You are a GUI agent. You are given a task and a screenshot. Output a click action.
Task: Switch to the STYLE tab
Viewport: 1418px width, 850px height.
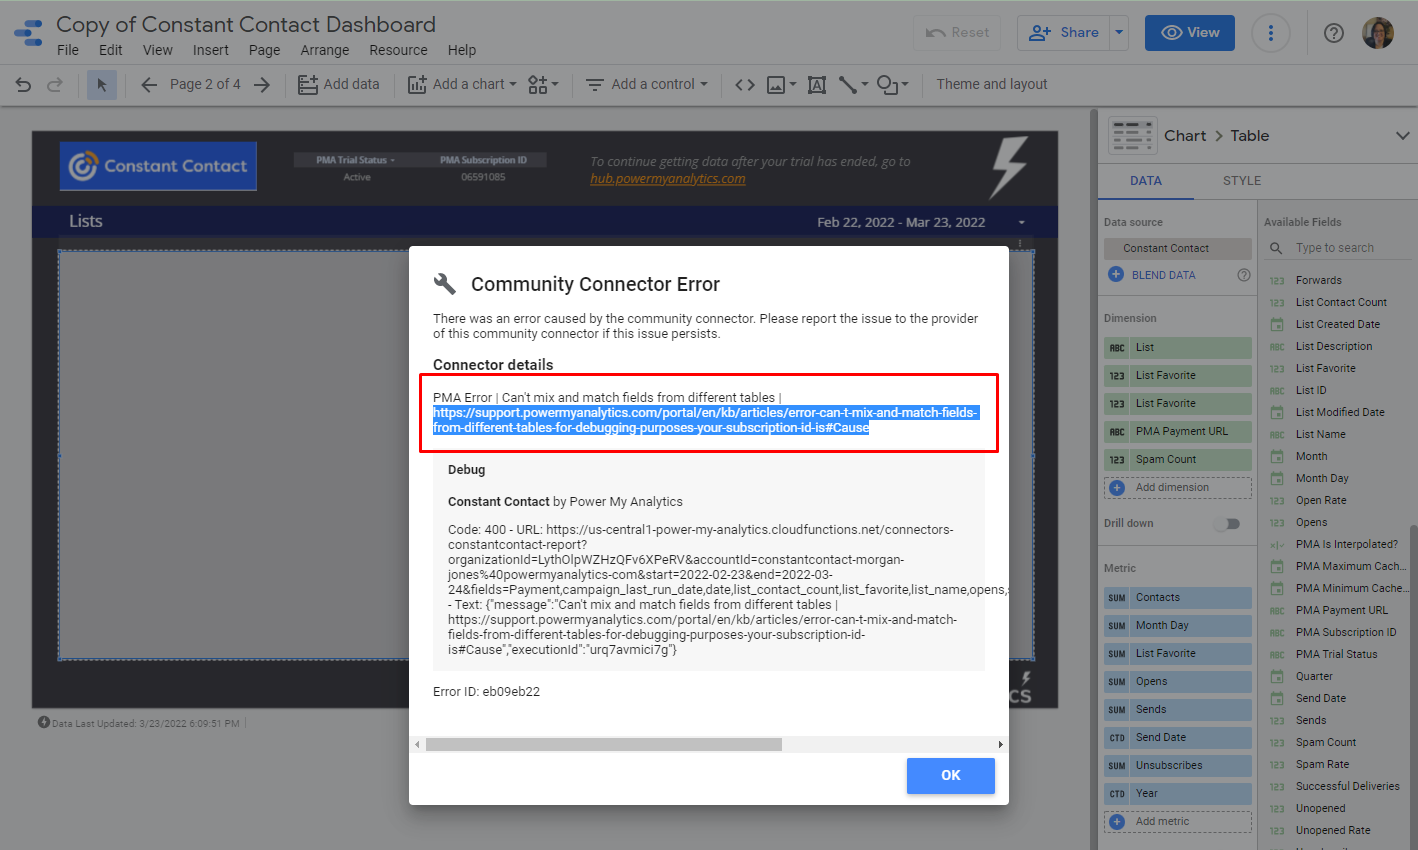tap(1242, 181)
